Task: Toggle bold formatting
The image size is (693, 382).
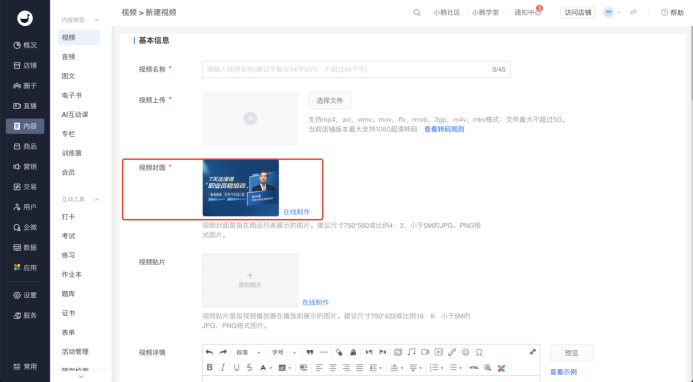Action: point(209,367)
